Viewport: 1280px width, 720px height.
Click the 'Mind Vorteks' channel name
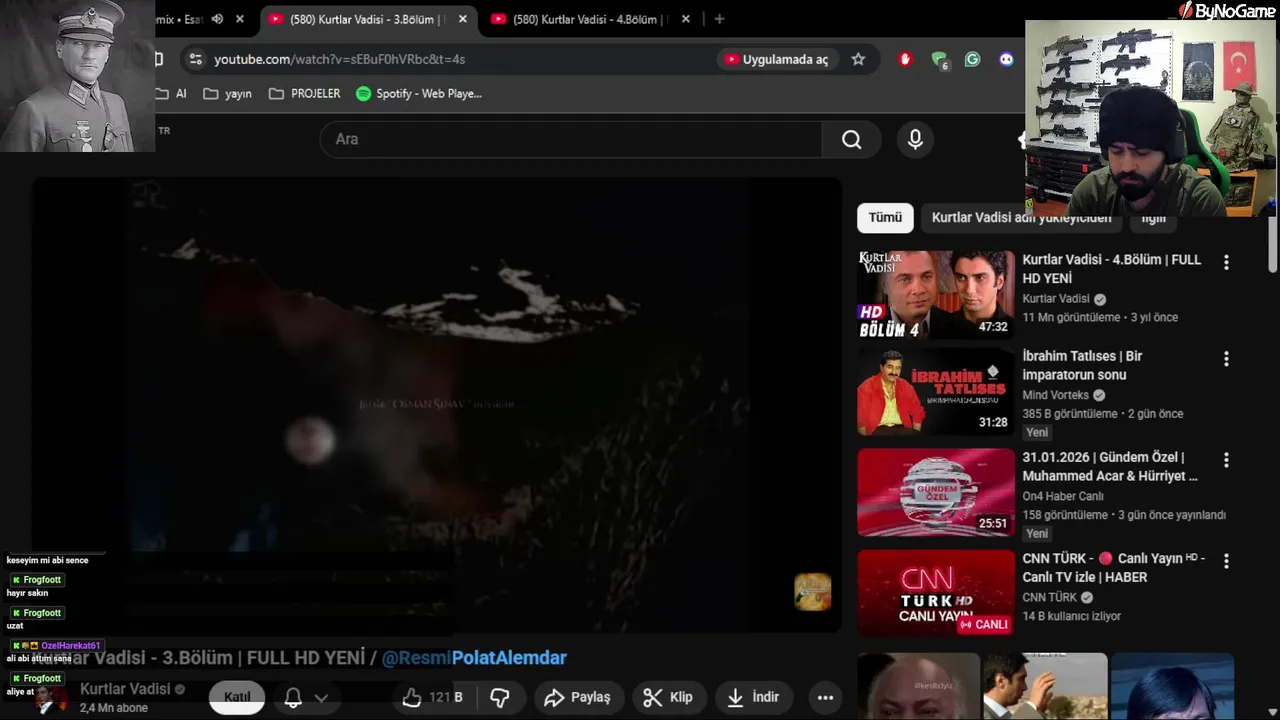pyautogui.click(x=1055, y=395)
